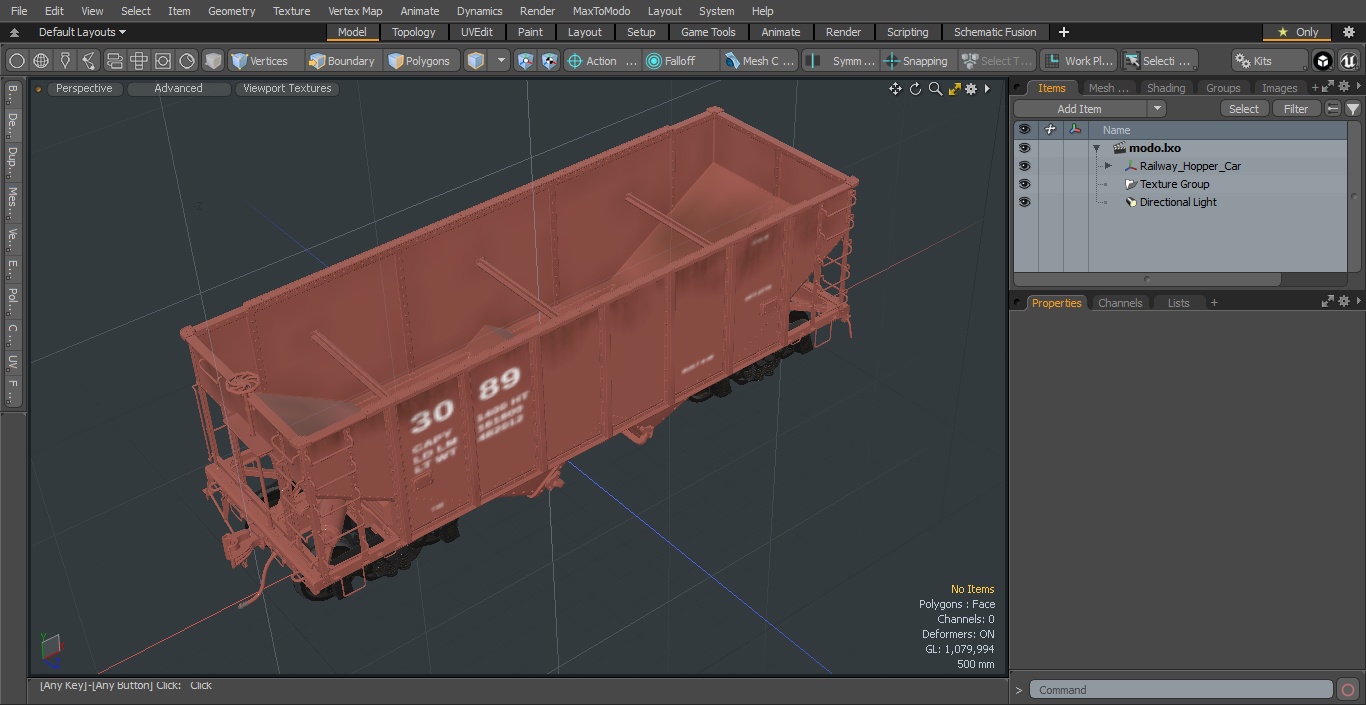
Task: Click the collapse arrow left of Default Layouts
Action: pyautogui.click(x=14, y=32)
